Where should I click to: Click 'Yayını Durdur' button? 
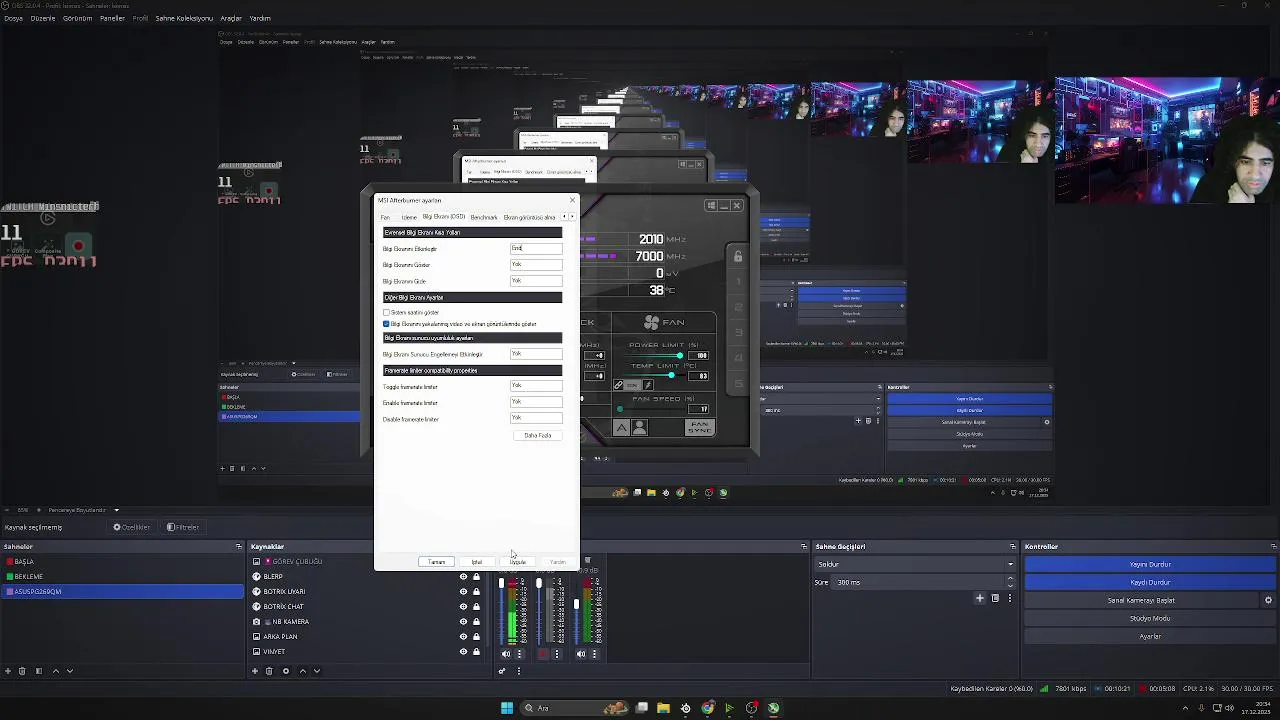point(1150,564)
